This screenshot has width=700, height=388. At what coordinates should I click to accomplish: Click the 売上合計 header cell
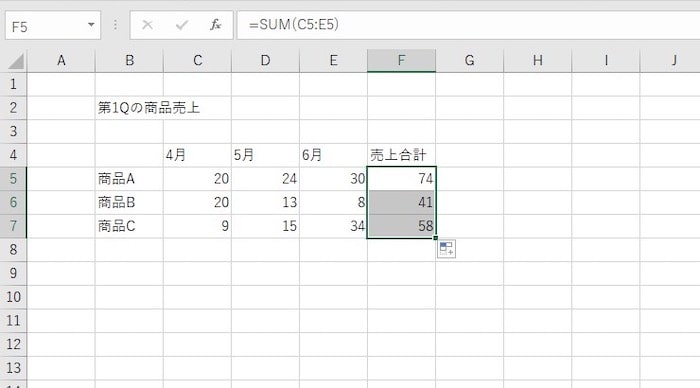tap(401, 155)
